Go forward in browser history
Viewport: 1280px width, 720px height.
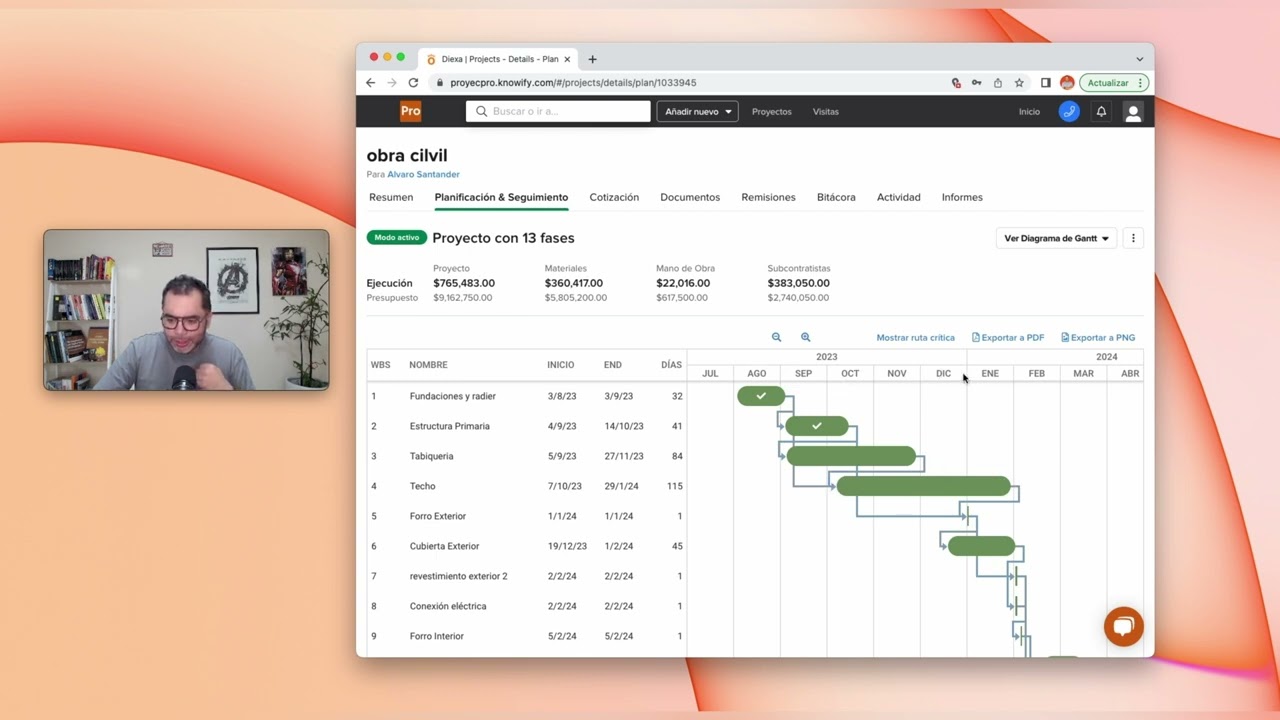pos(391,83)
